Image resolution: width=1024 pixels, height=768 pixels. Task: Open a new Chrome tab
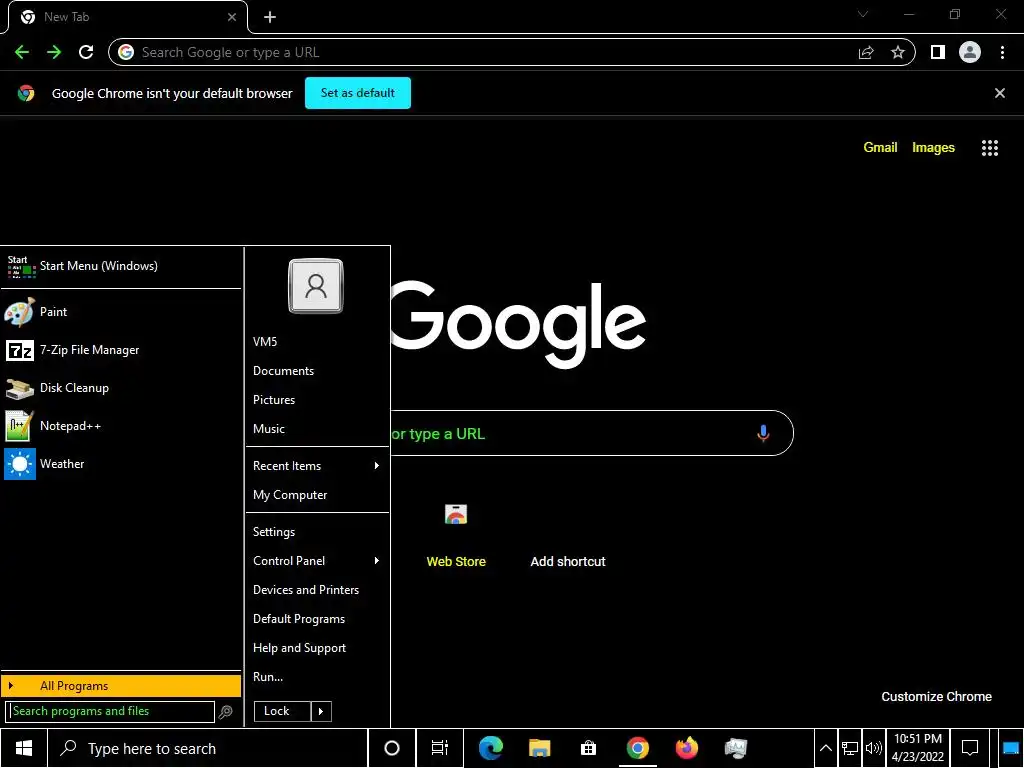[270, 18]
